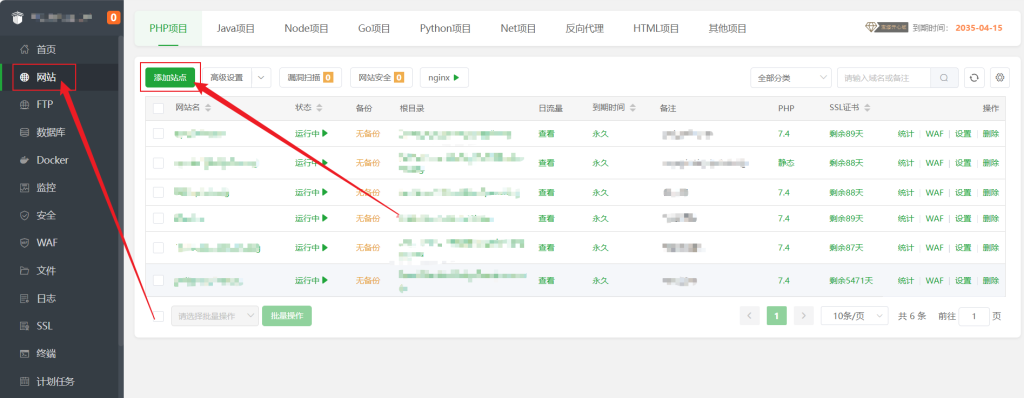Open the table column settings gear
Viewport: 1024px width, 398px height.
(1000, 78)
